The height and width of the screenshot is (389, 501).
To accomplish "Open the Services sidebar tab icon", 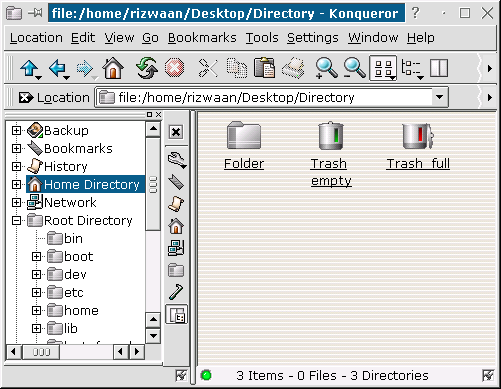I will pyautogui.click(x=176, y=292).
